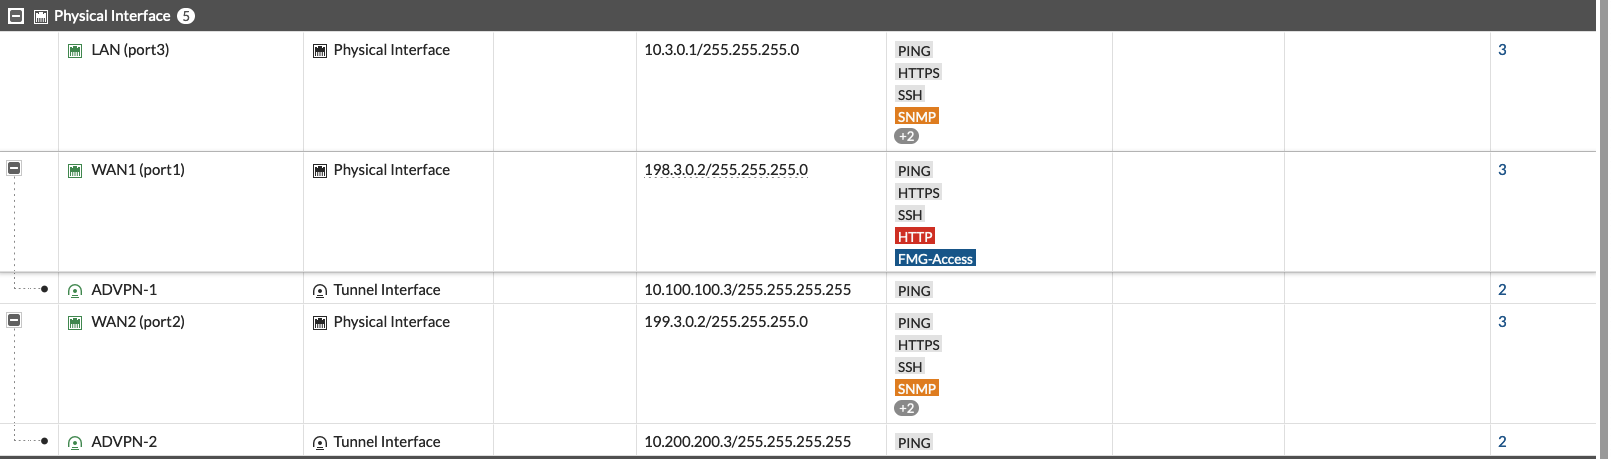
Task: Show the +2 more access options for WAN2
Action: pos(906,408)
